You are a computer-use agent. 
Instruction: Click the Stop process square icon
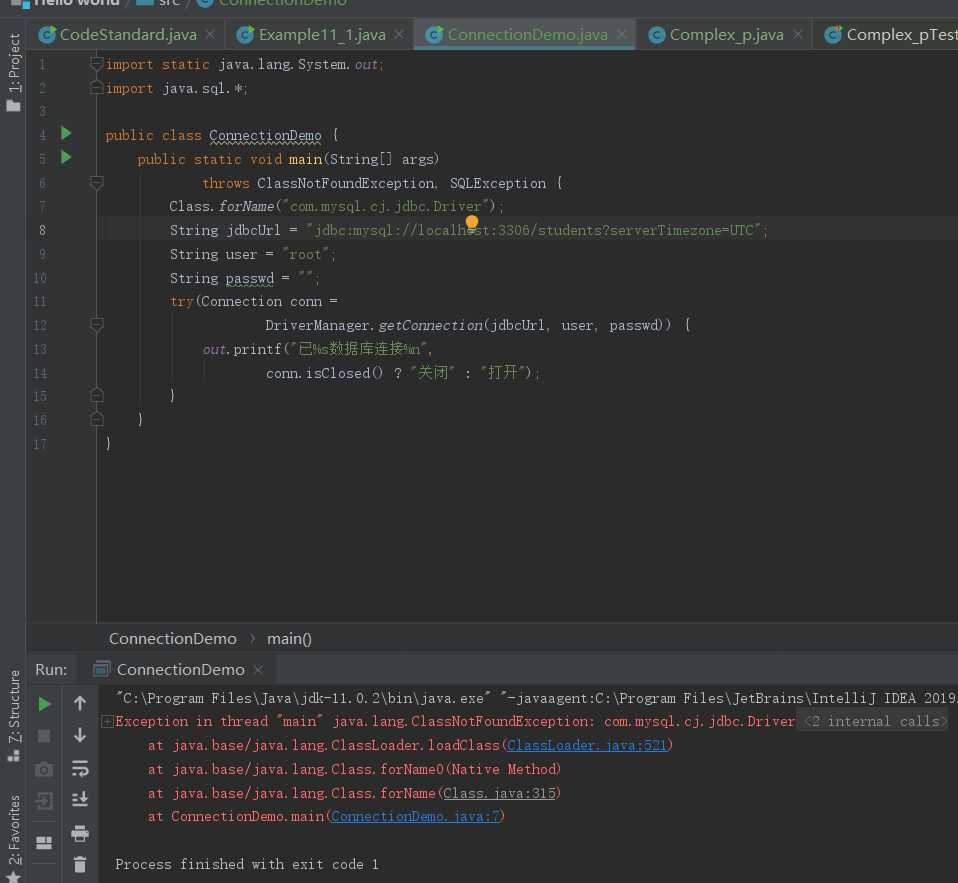44,736
